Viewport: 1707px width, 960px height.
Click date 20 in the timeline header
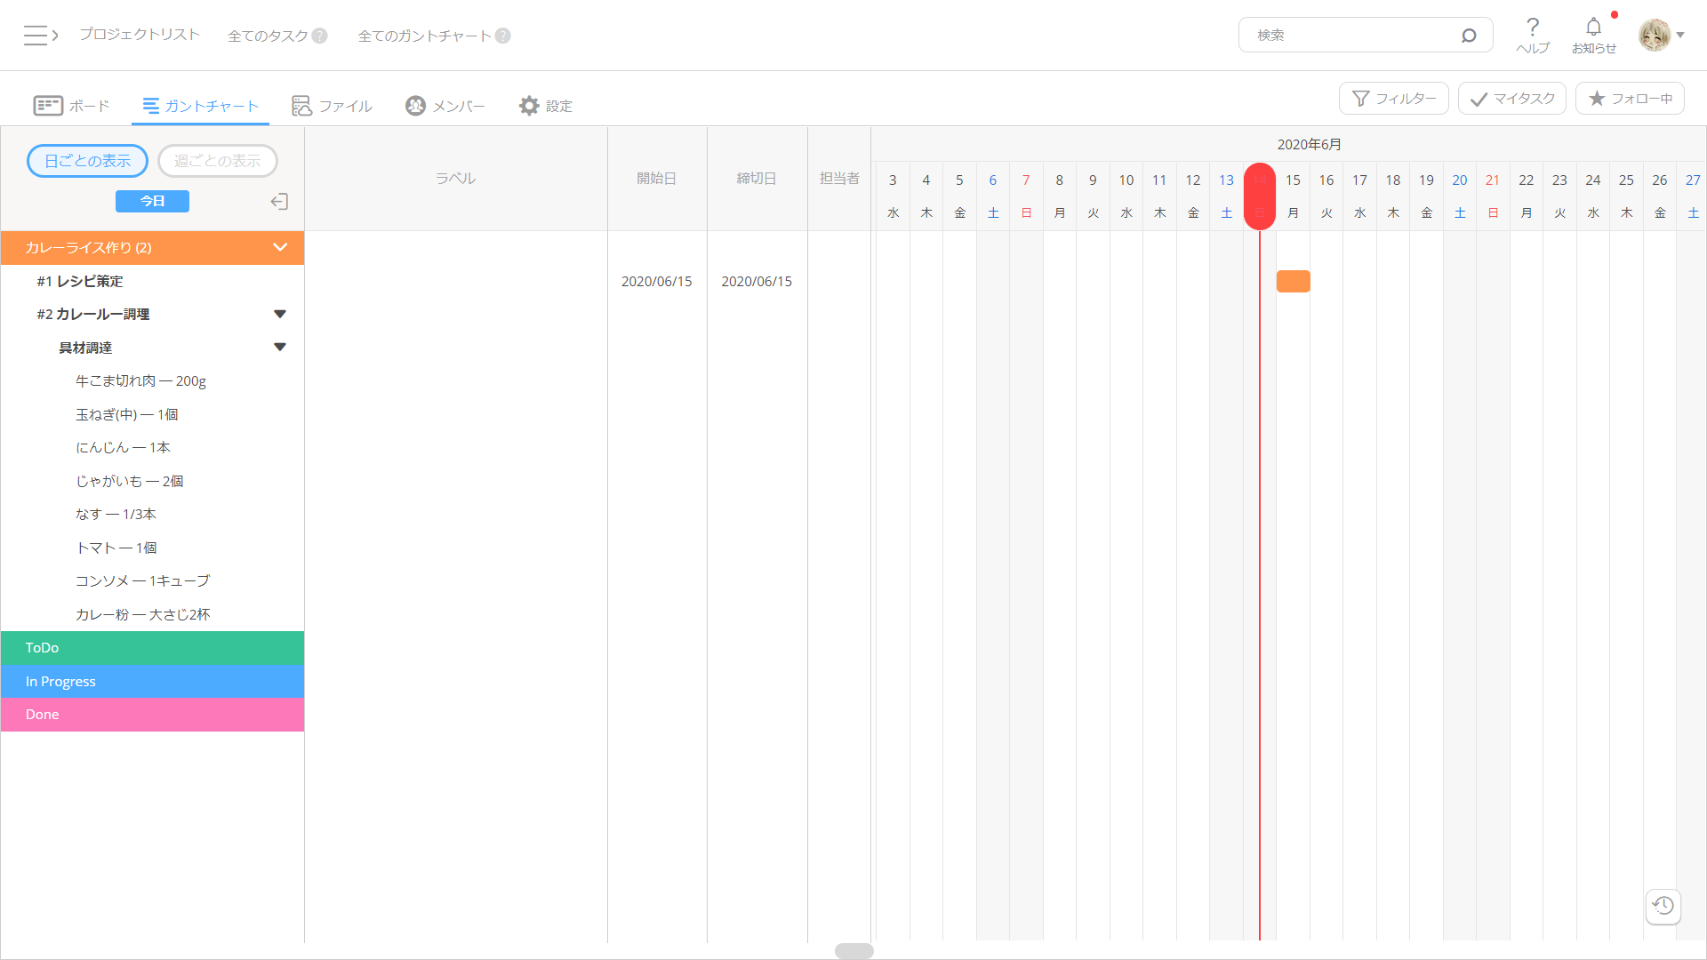tap(1460, 180)
